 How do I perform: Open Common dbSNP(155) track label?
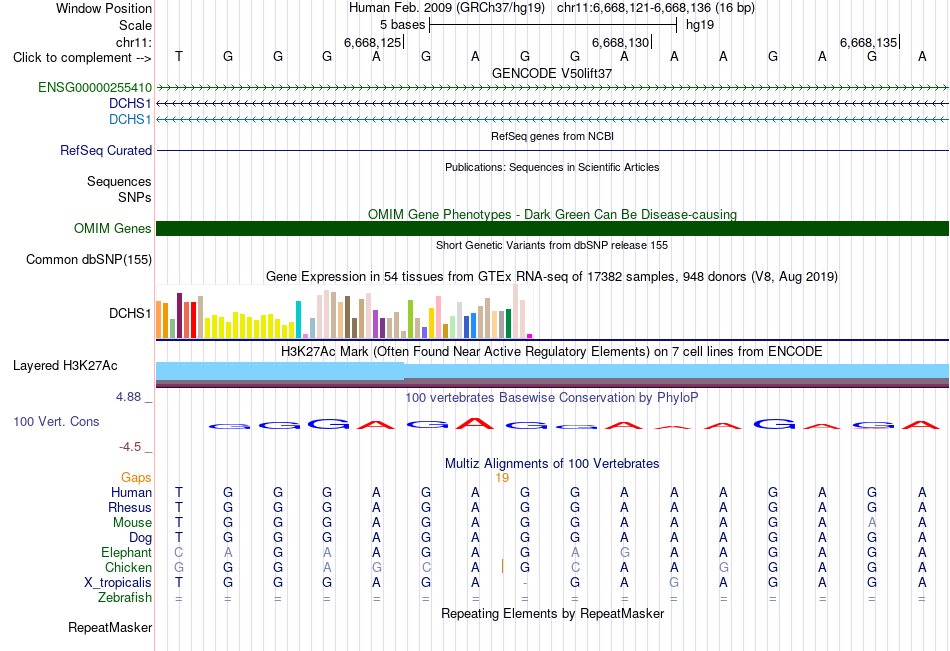click(88, 259)
